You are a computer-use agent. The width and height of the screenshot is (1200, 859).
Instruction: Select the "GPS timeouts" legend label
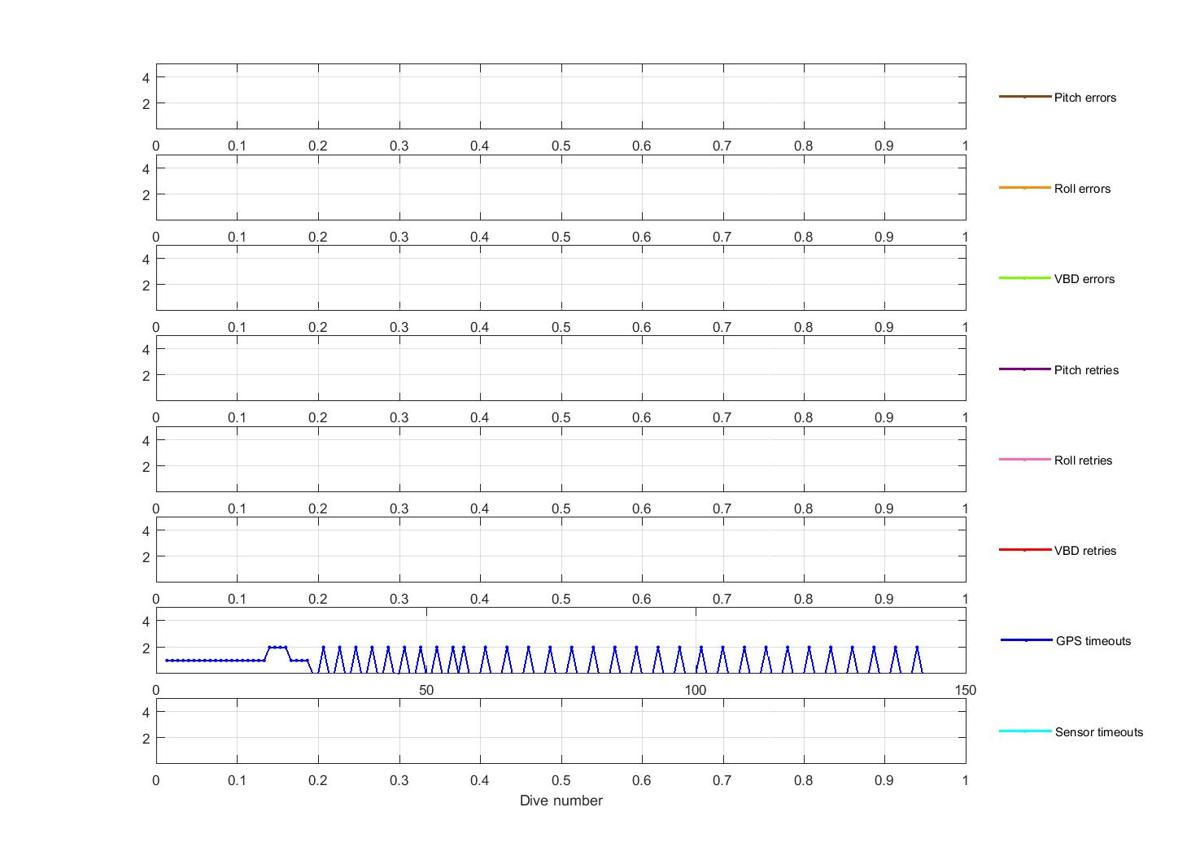pyautogui.click(x=1093, y=641)
